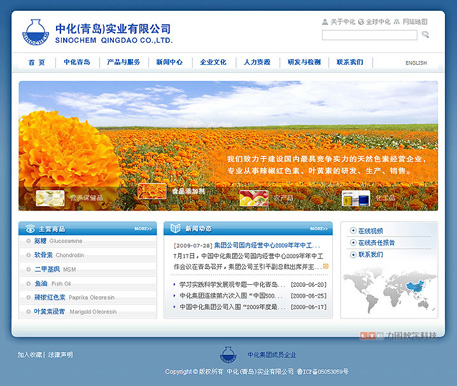Image resolution: width=457 pixels, height=386 pixels.
Task: Select the 联系我们 bullet in side panel
Action: 367,255
